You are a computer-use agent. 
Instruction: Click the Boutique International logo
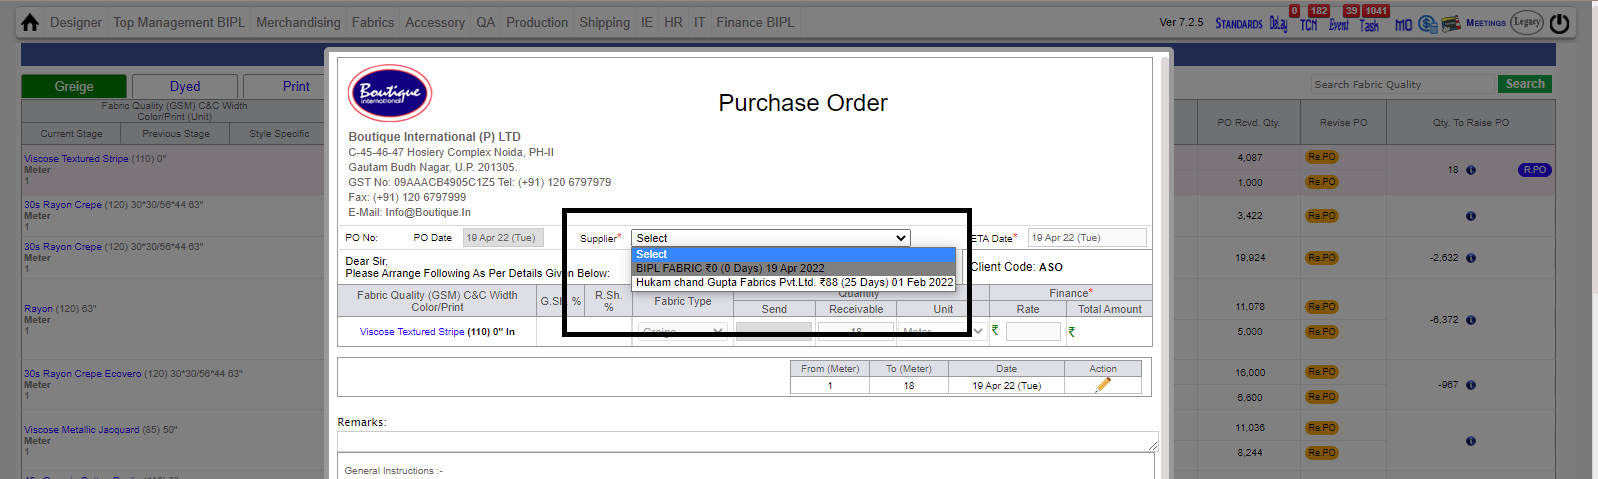click(x=390, y=93)
